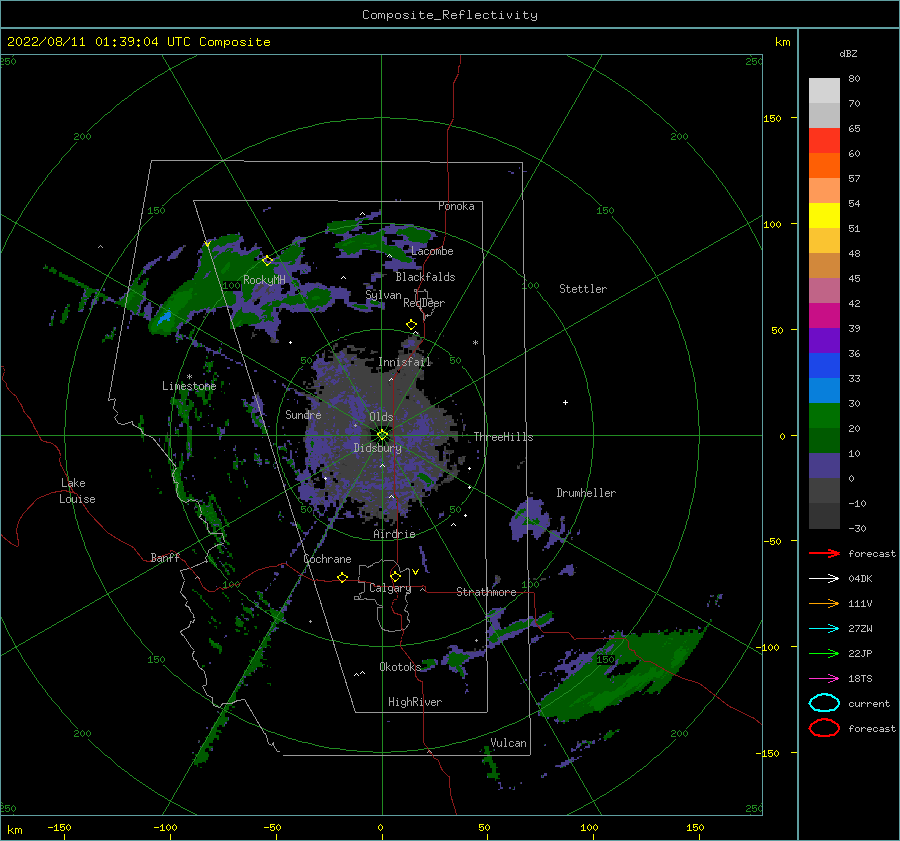Click the asterisk marker above Limestone
900x841 pixels.
pos(189,377)
